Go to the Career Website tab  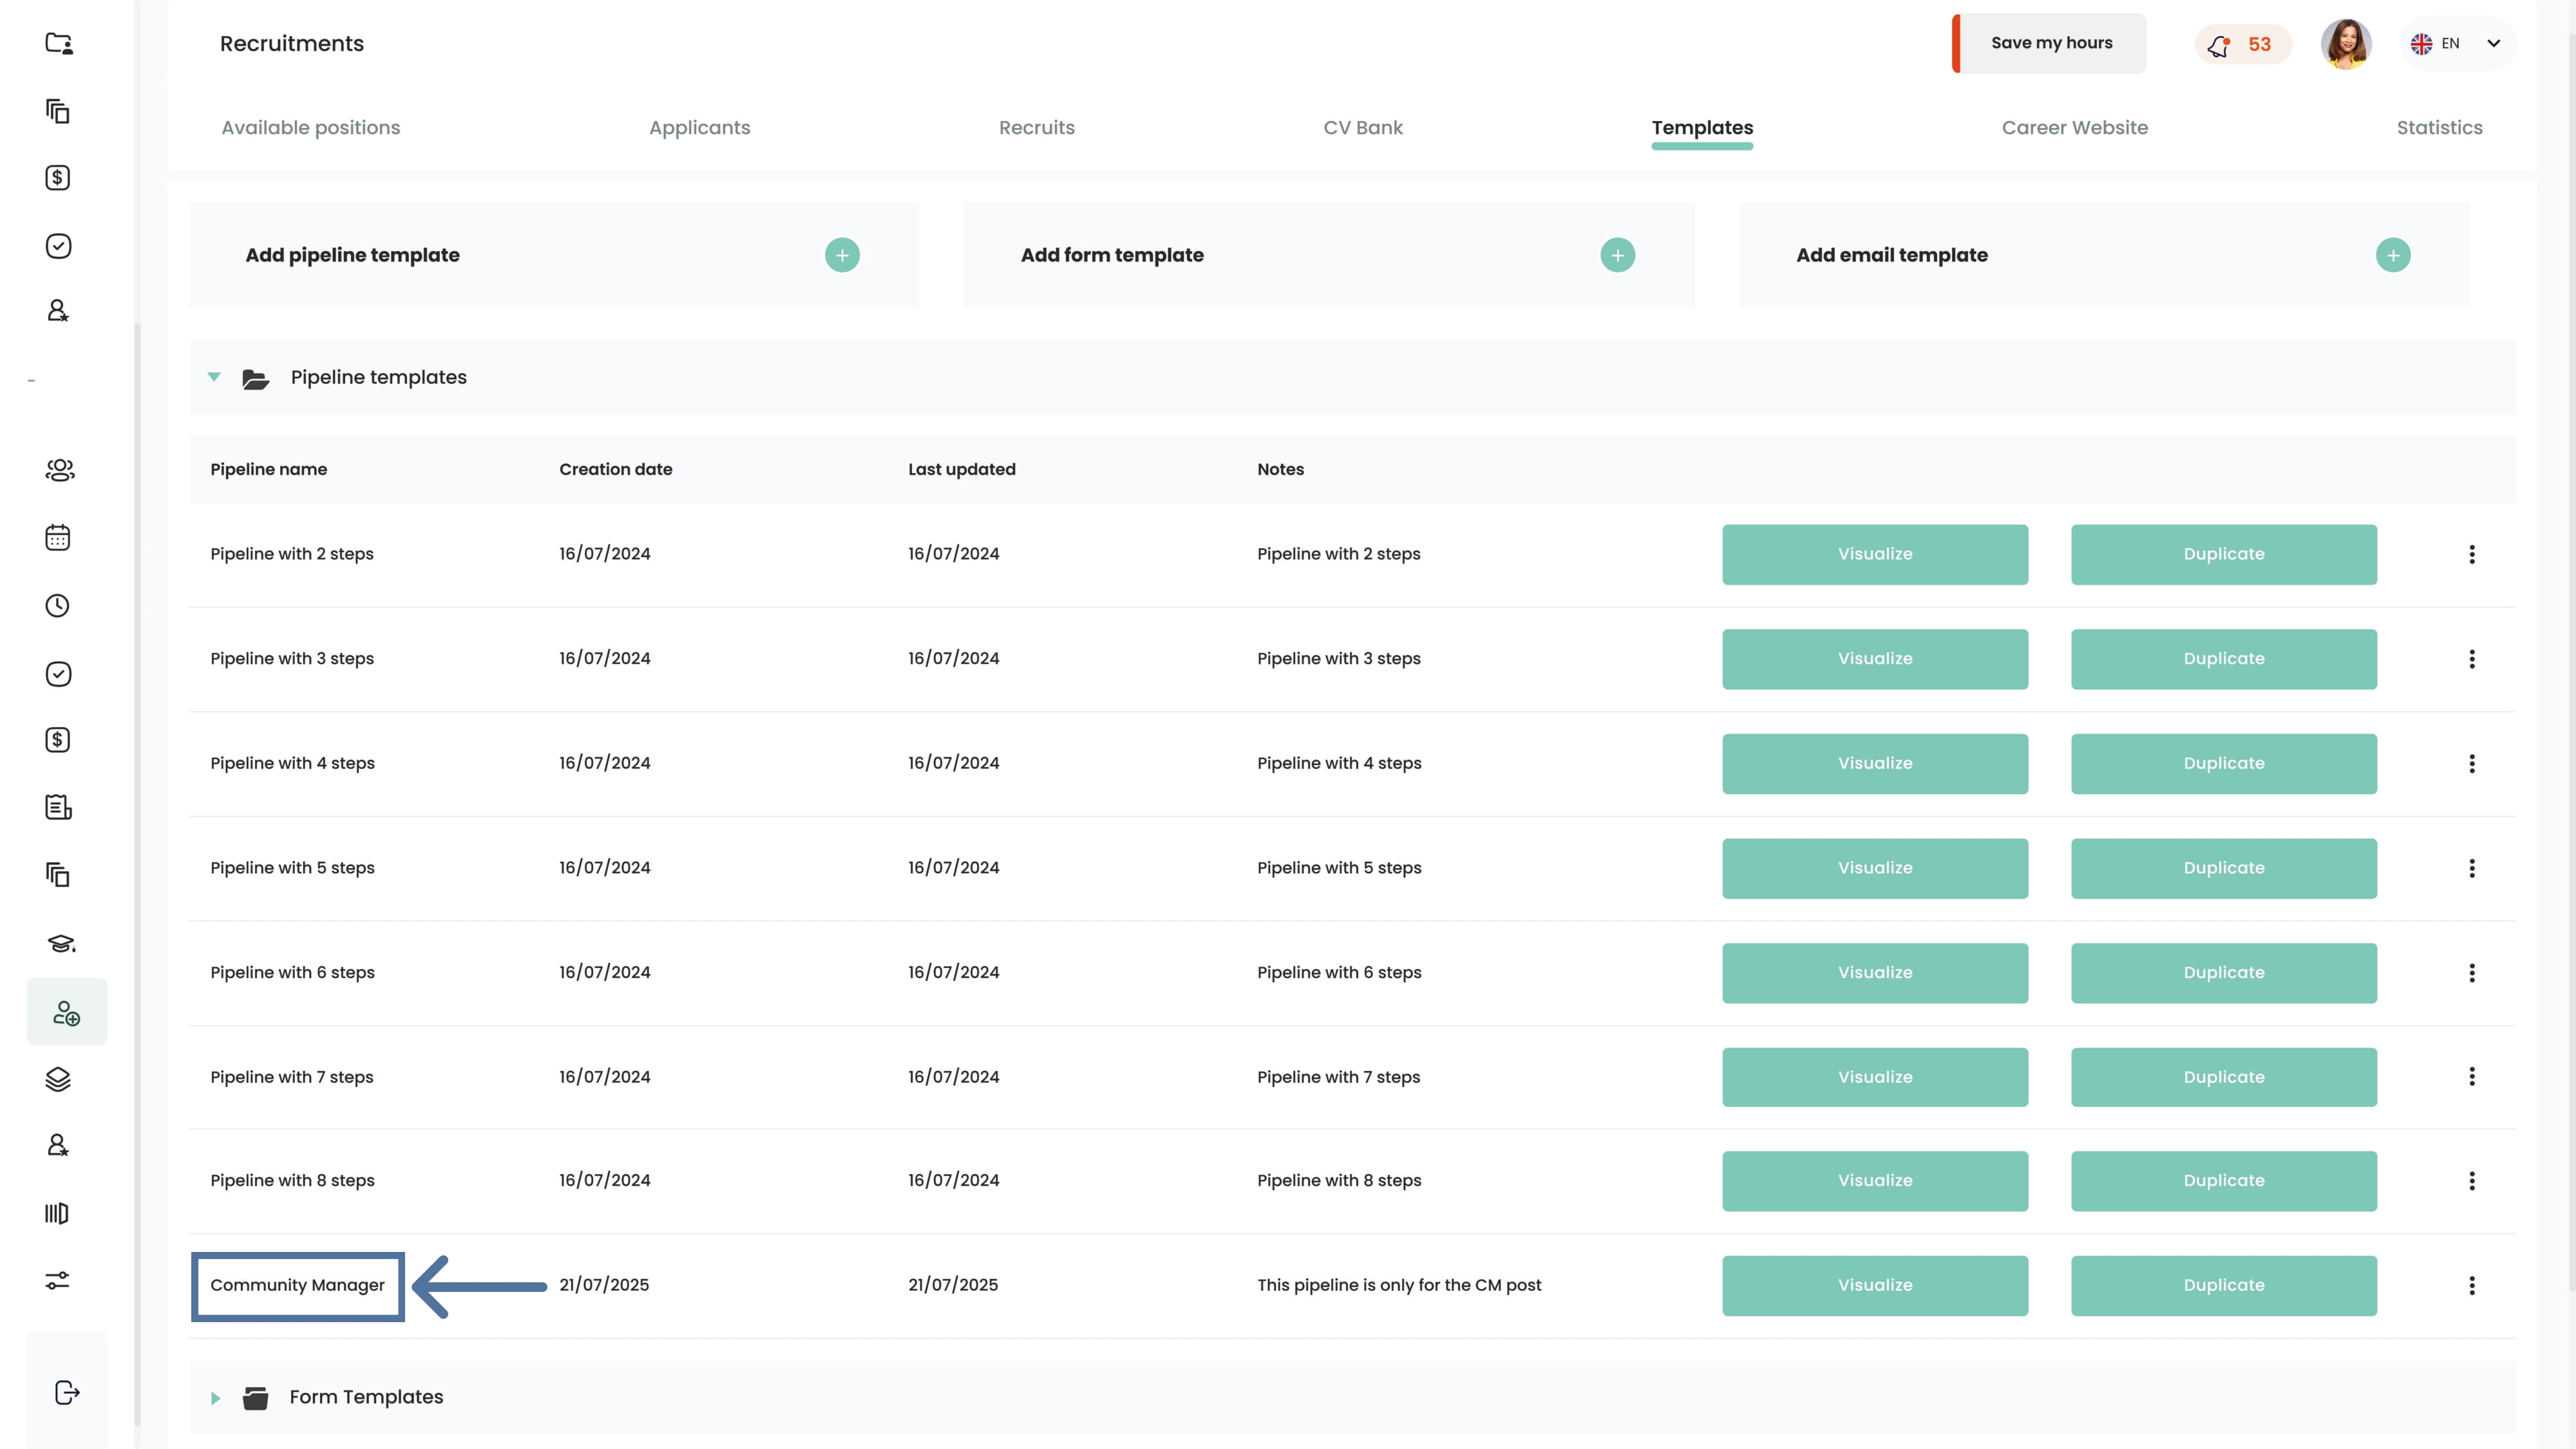coord(2074,128)
